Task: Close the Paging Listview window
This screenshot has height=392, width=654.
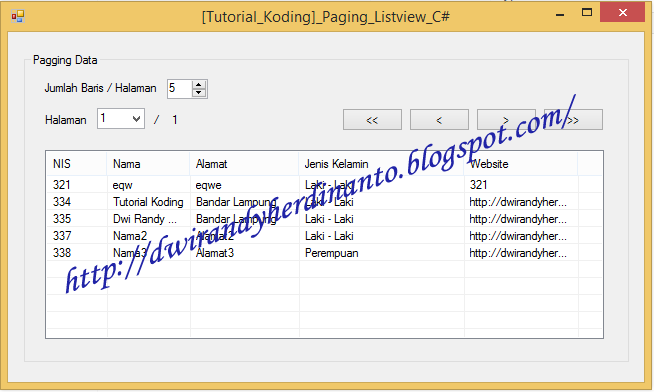Action: click(623, 13)
